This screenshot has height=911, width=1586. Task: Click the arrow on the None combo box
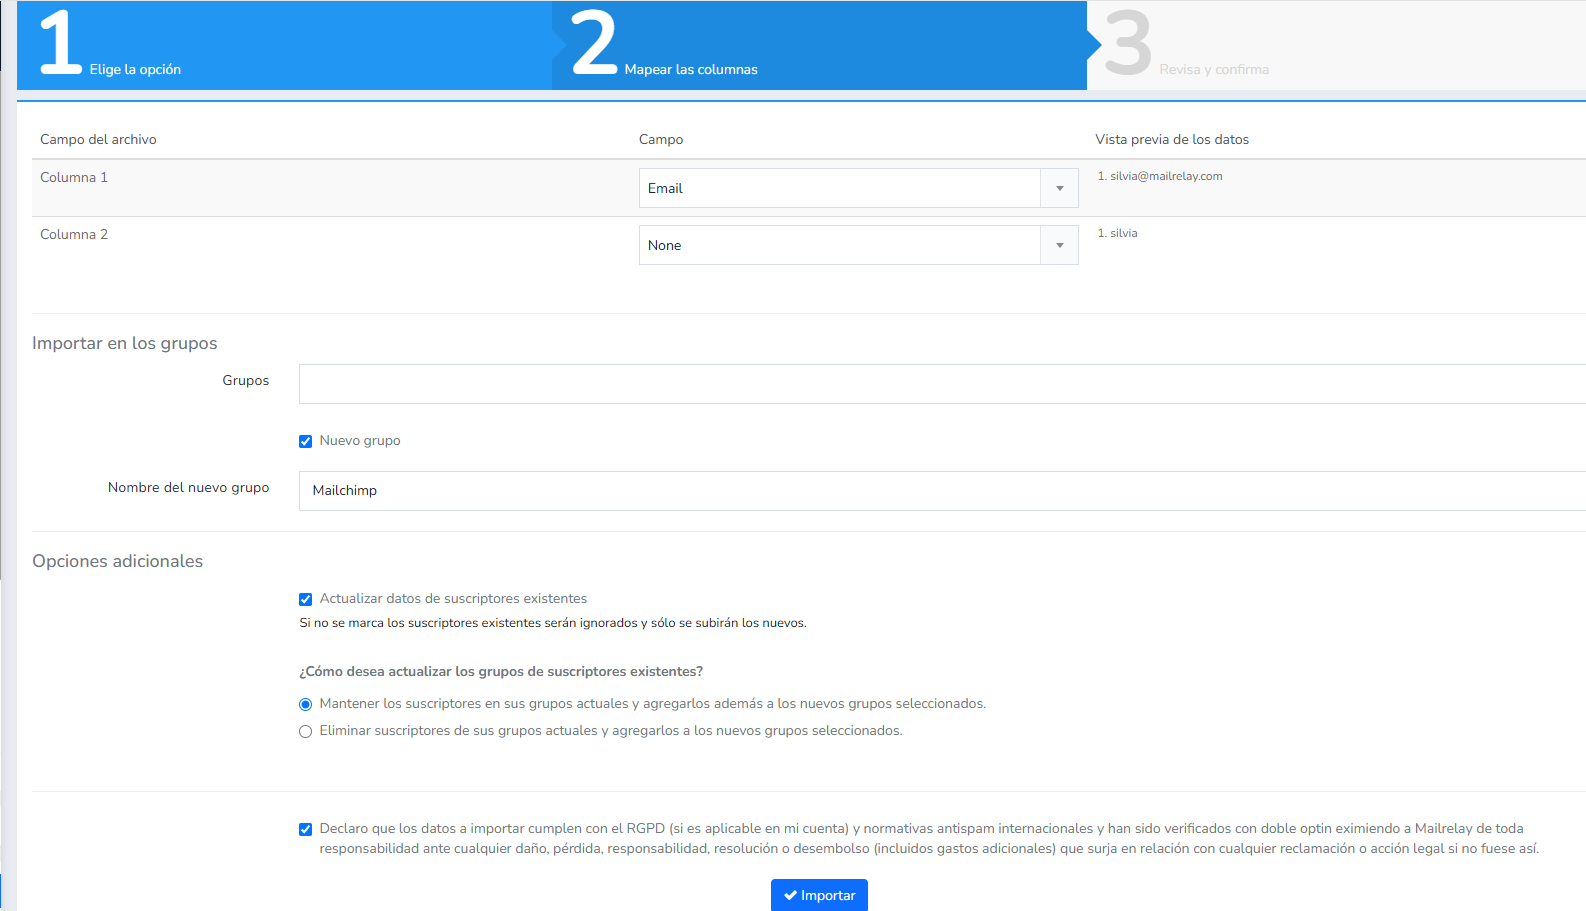1060,245
